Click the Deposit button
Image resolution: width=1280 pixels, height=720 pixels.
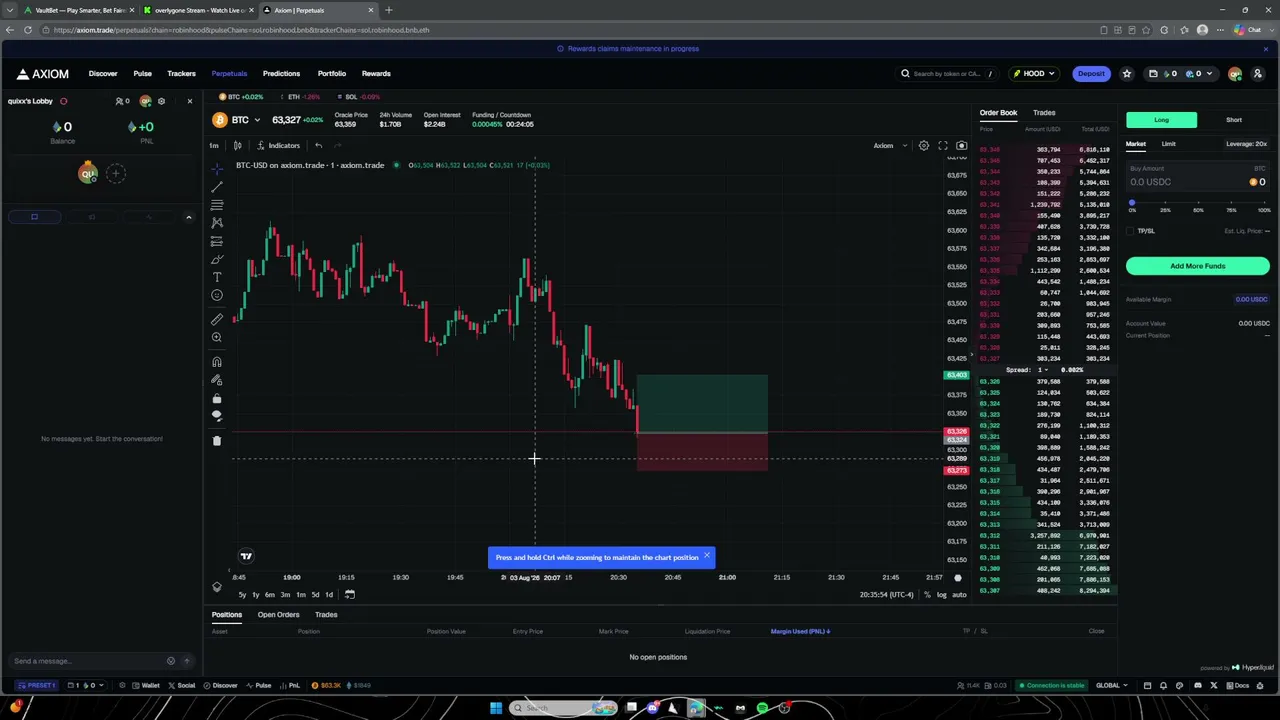[x=1091, y=73]
